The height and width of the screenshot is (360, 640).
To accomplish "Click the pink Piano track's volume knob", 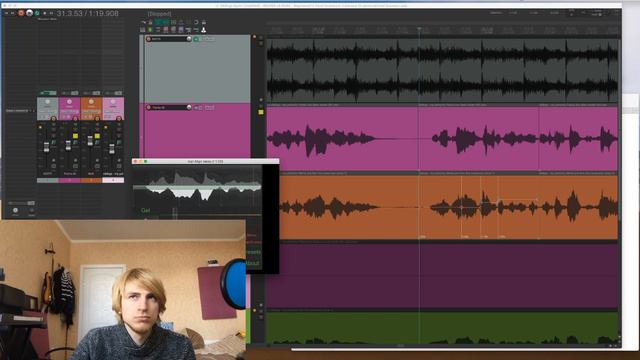I will pyautogui.click(x=189, y=107).
